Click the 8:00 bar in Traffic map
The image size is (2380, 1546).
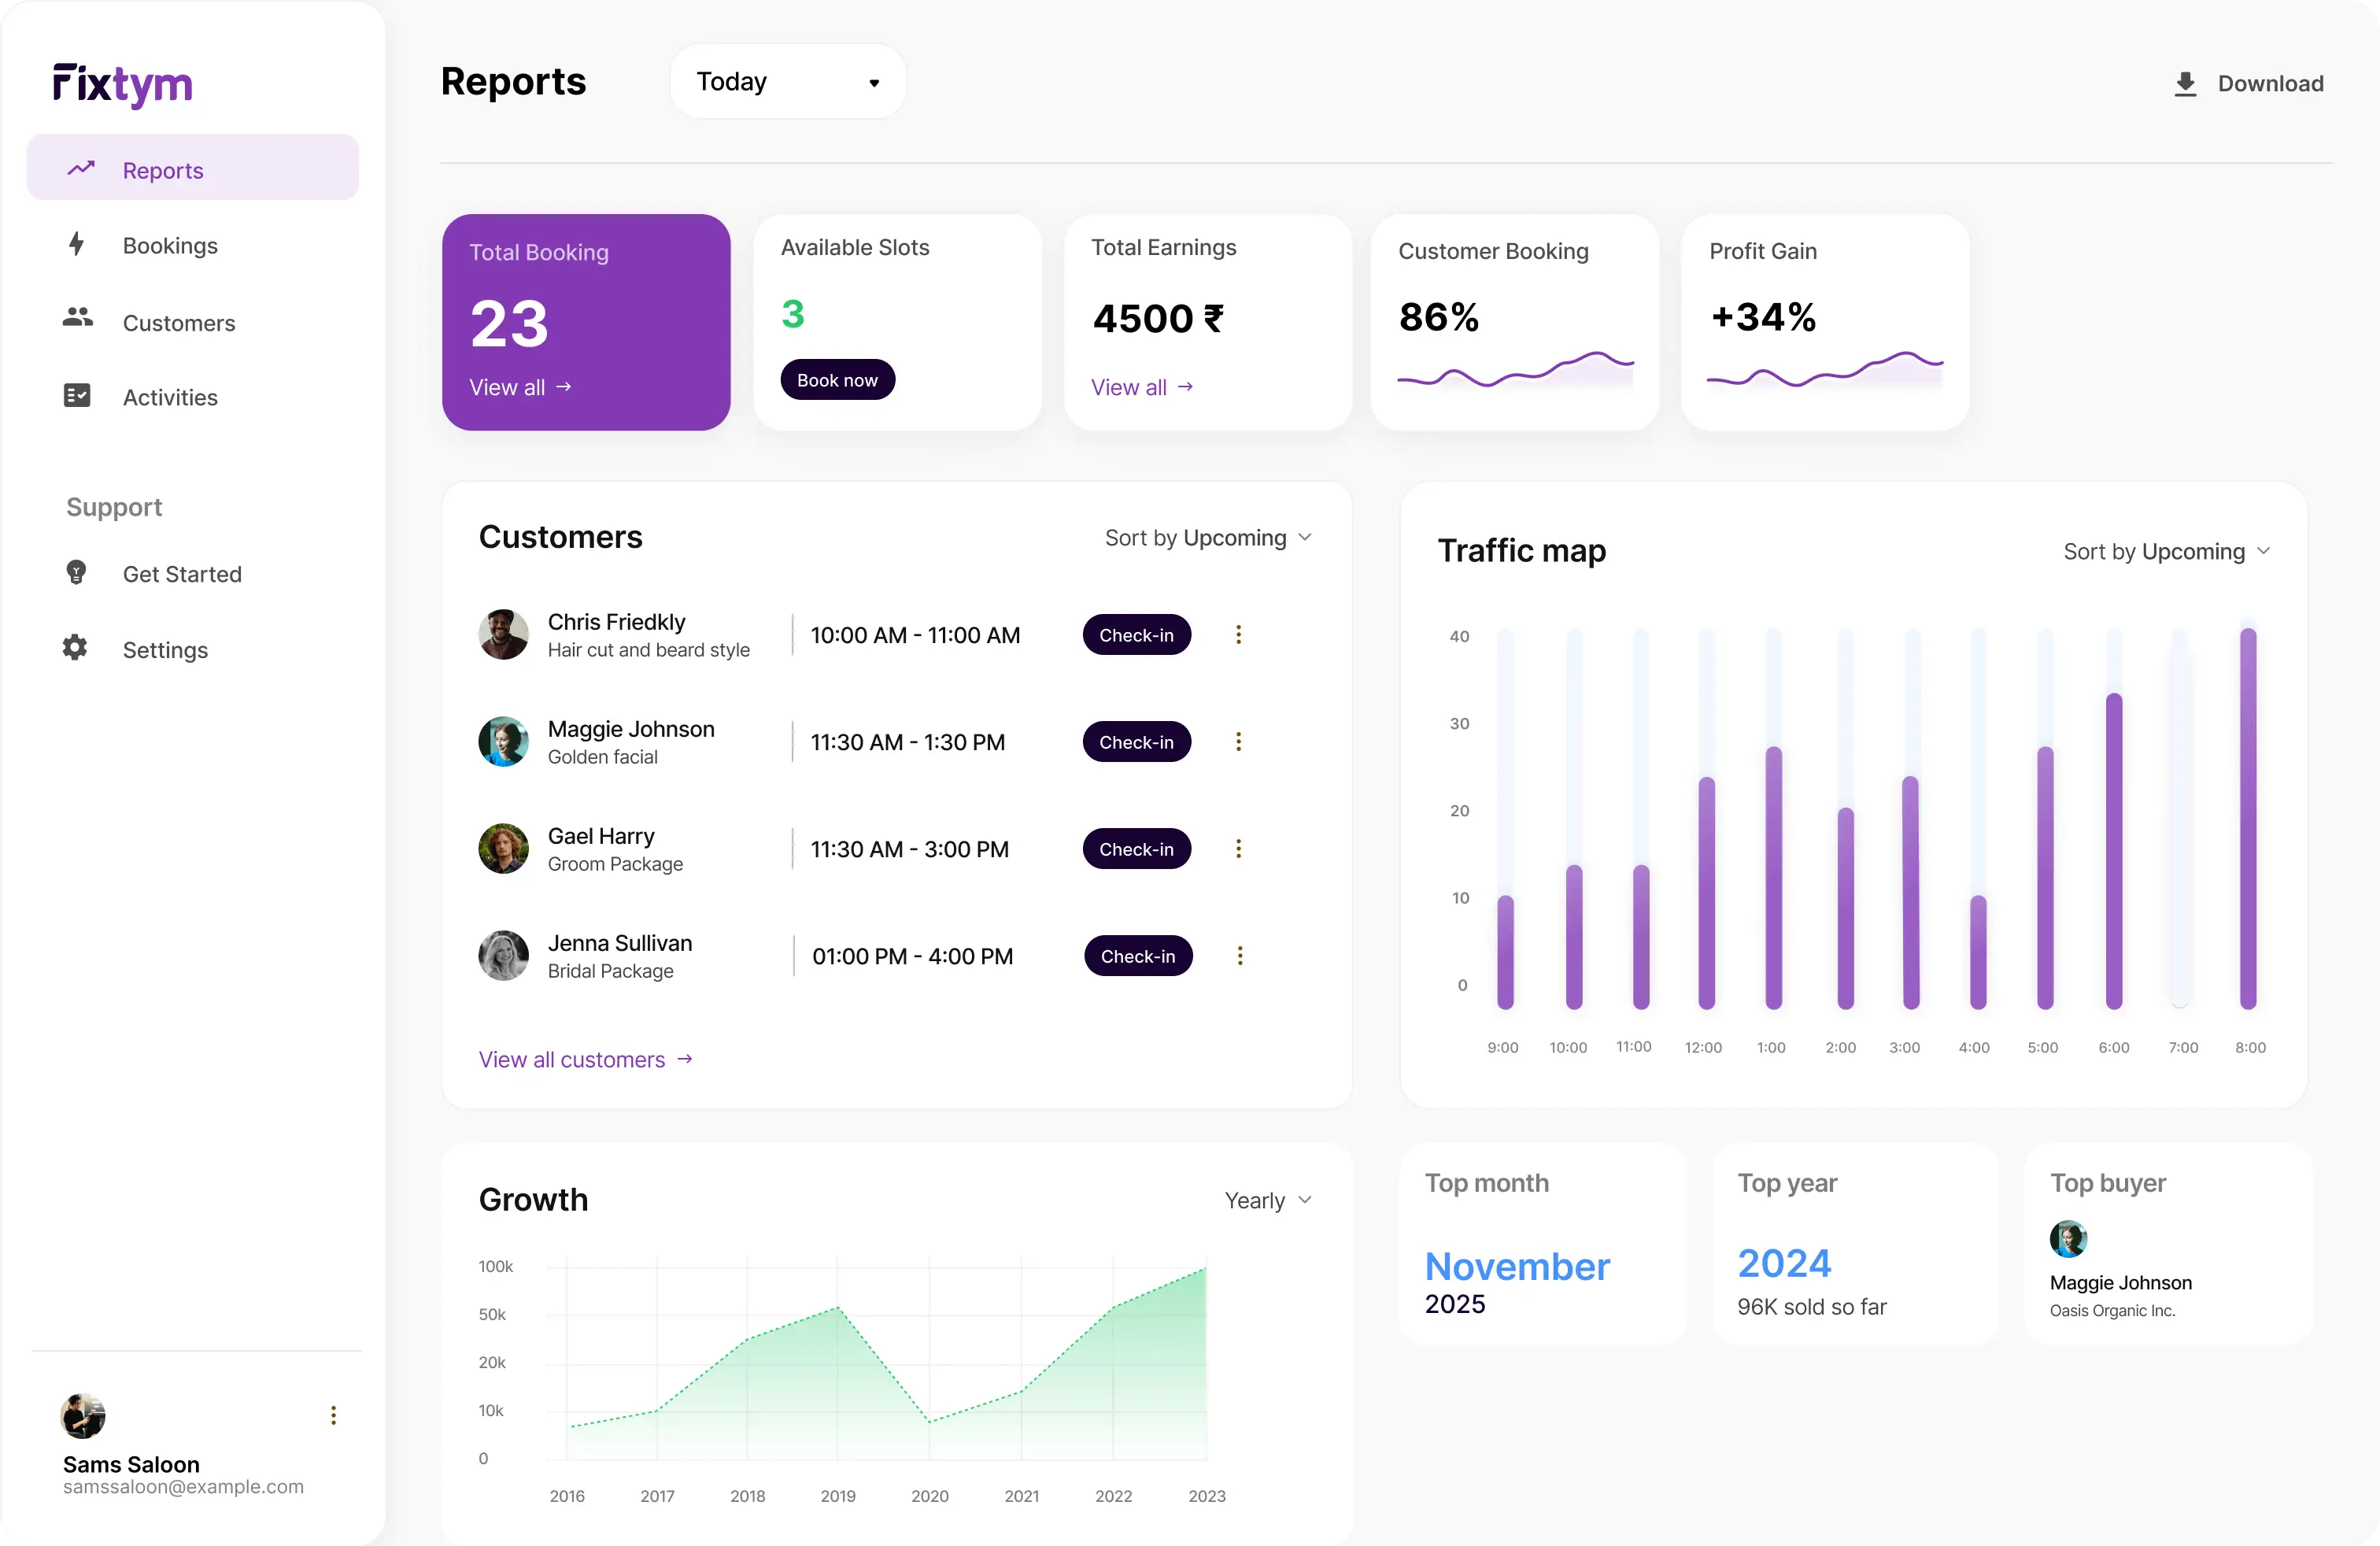pyautogui.click(x=2248, y=820)
